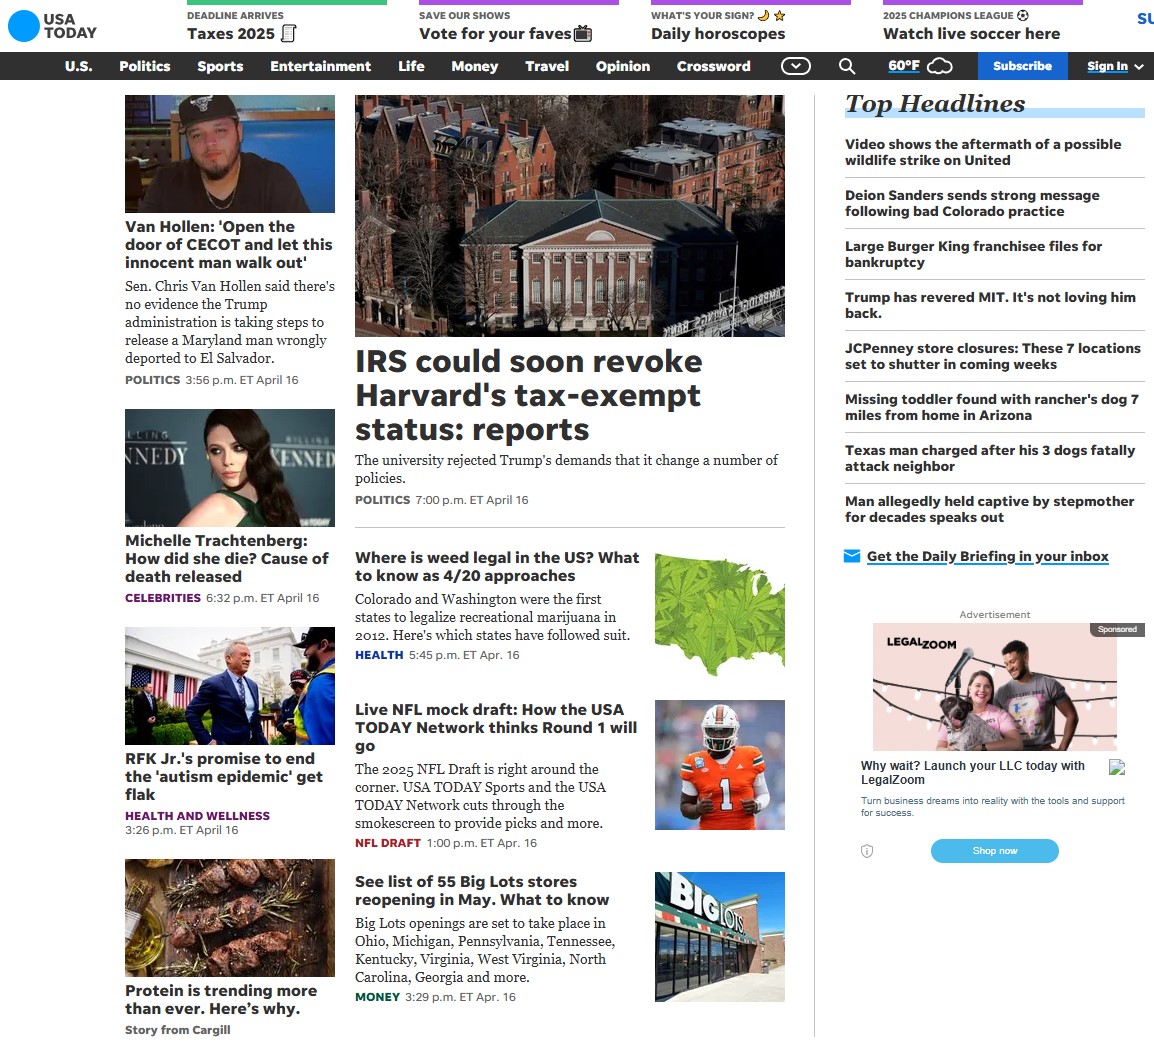The width and height of the screenshot is (1154, 1054).
Task: Open Protein is trending more than ever story
Action: pyautogui.click(x=221, y=1000)
